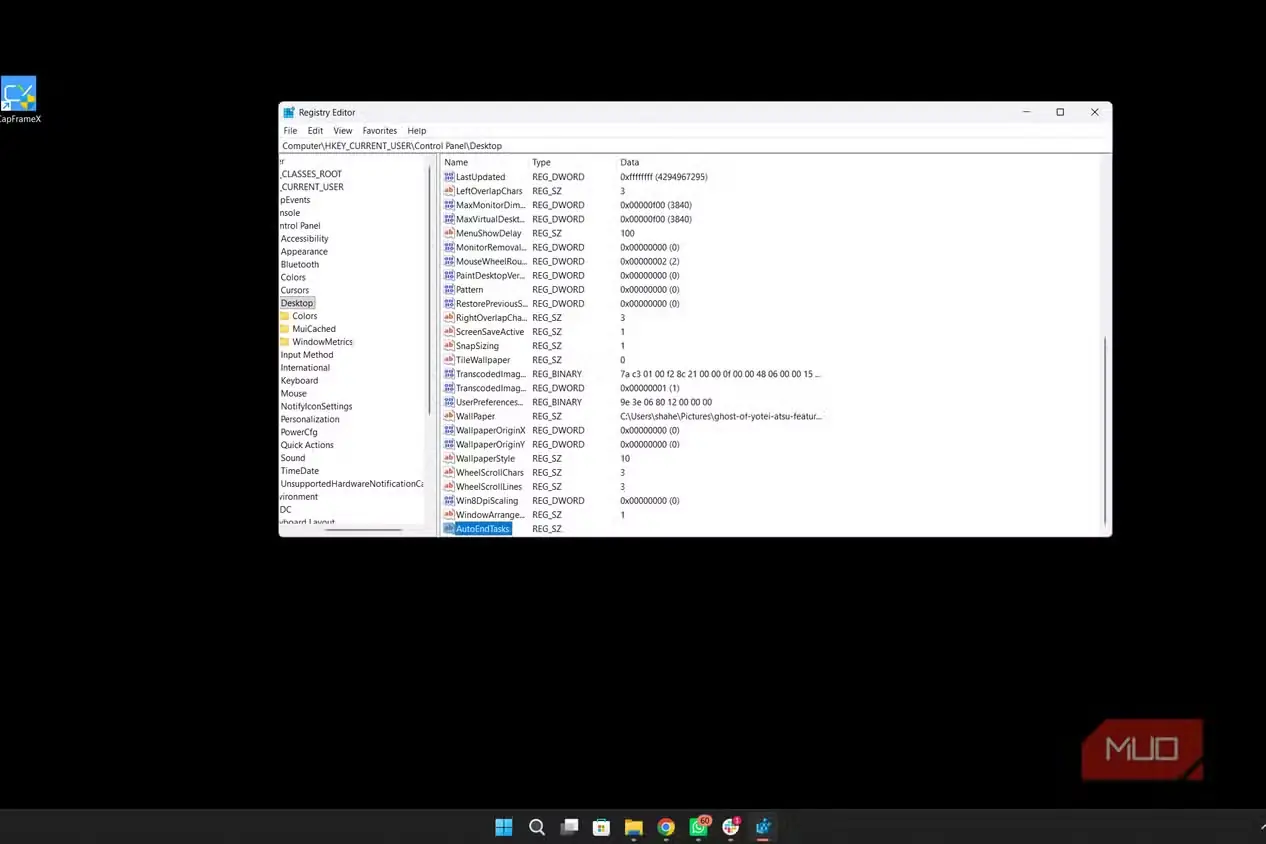Click the icon beside the AutoEndTasks value

coord(449,529)
